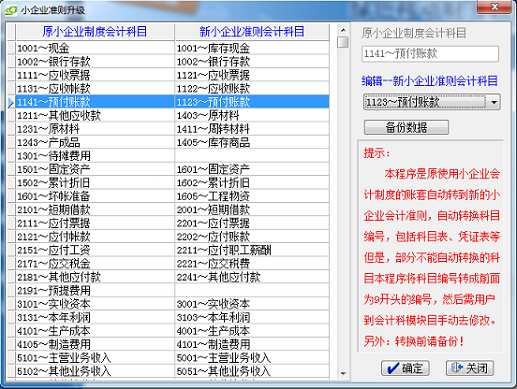This screenshot has width=517, height=389.
Task: Select row 1002~银行存款 in left column
Action: tap(95, 61)
